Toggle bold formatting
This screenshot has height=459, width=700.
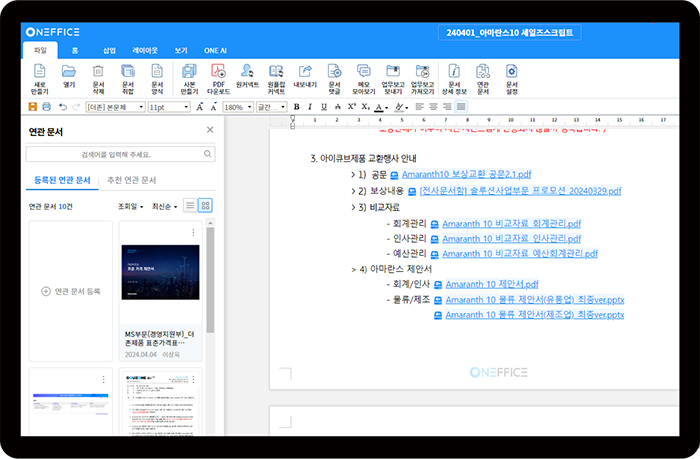296,107
